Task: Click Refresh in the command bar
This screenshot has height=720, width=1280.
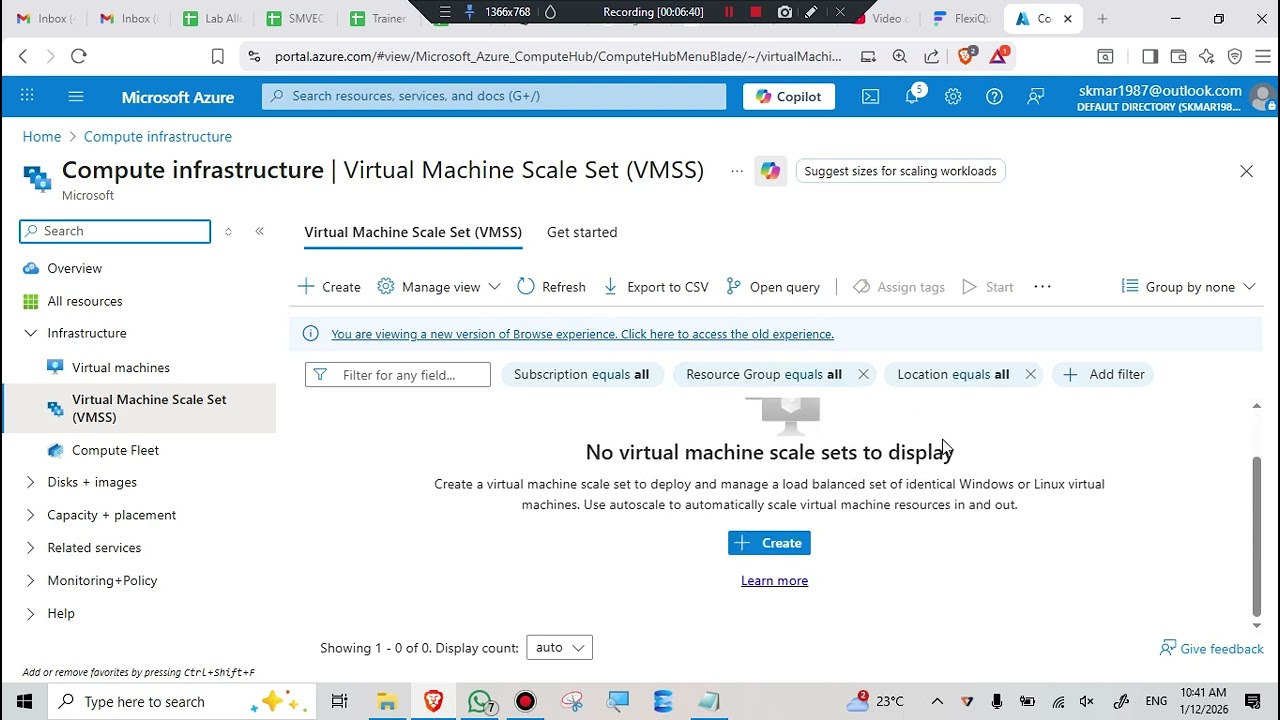Action: [551, 287]
